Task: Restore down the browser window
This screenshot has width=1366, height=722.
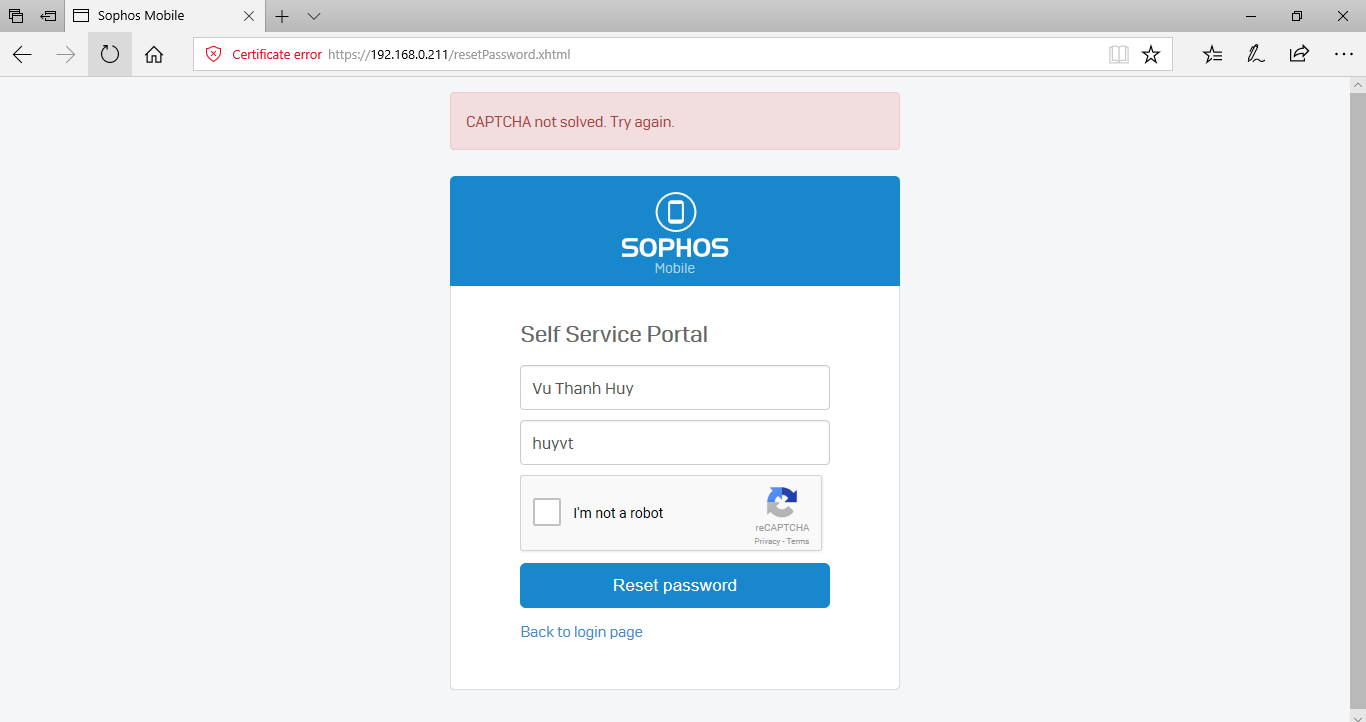Action: (x=1297, y=16)
